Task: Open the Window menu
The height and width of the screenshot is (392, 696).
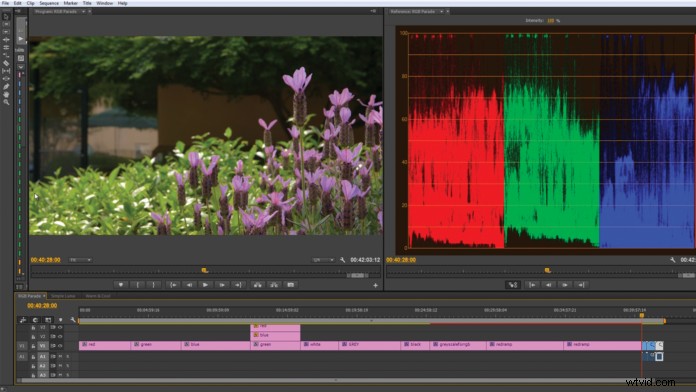Action: click(x=105, y=3)
